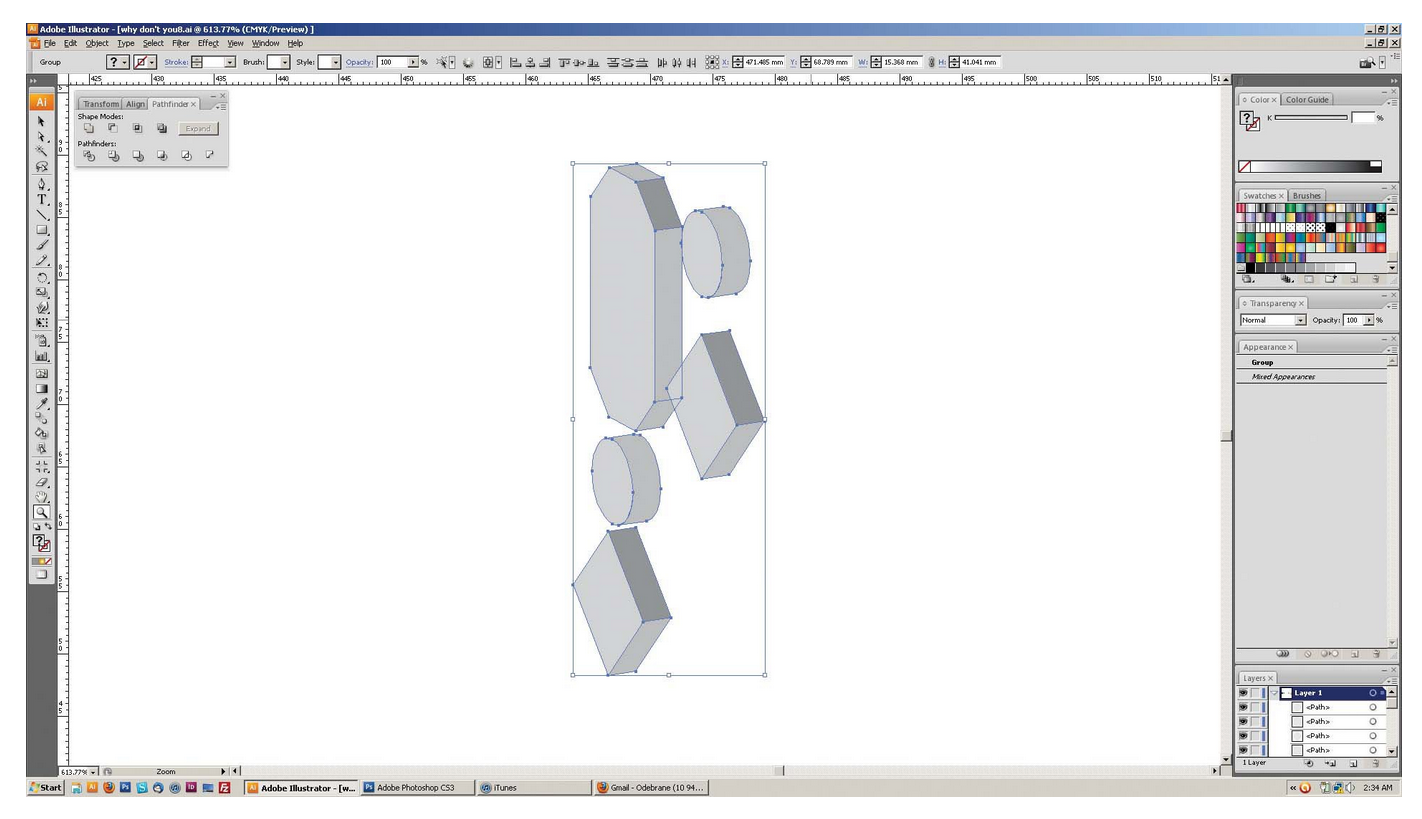Switch to the Transform tab
1422x819 pixels.
[x=100, y=104]
